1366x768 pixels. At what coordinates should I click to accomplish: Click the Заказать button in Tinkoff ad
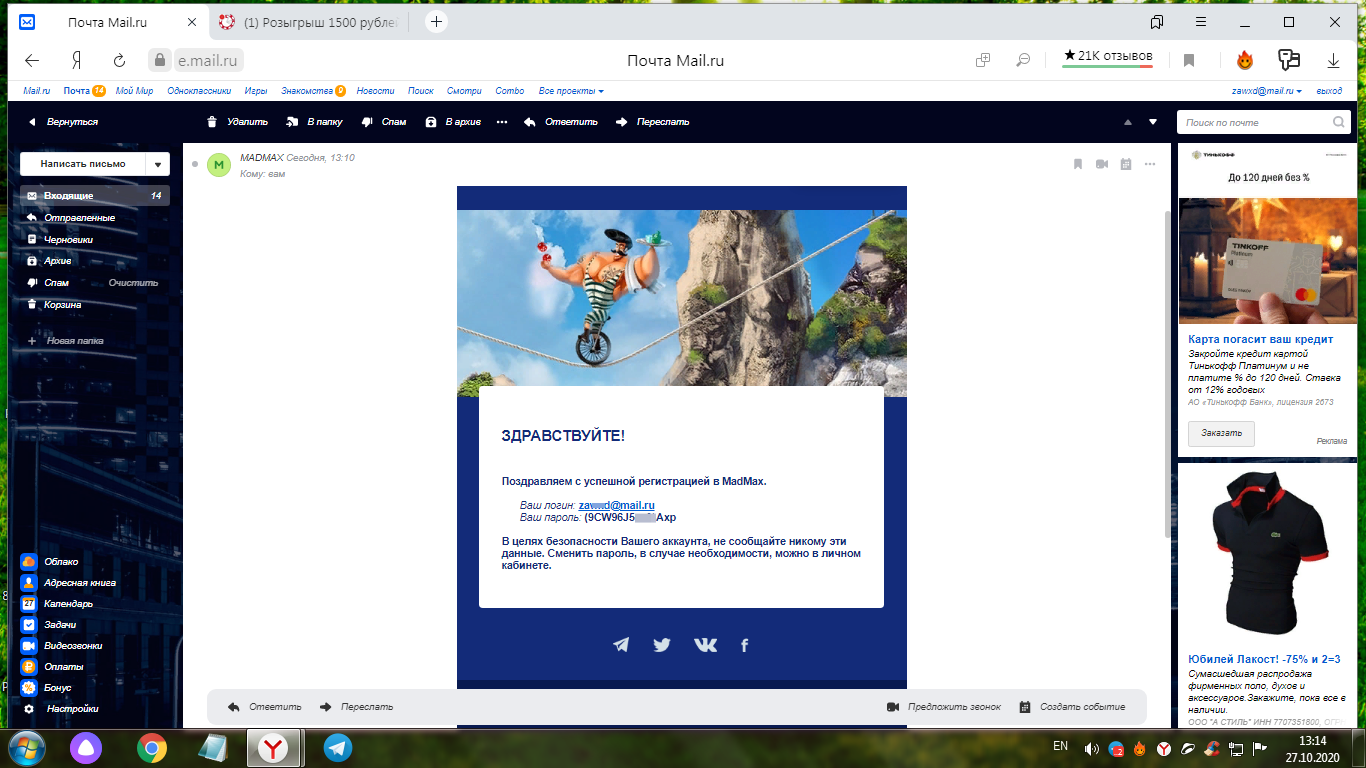(x=1221, y=433)
